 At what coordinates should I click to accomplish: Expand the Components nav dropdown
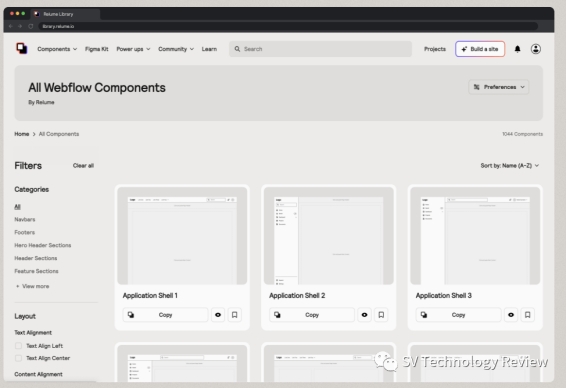coord(57,49)
